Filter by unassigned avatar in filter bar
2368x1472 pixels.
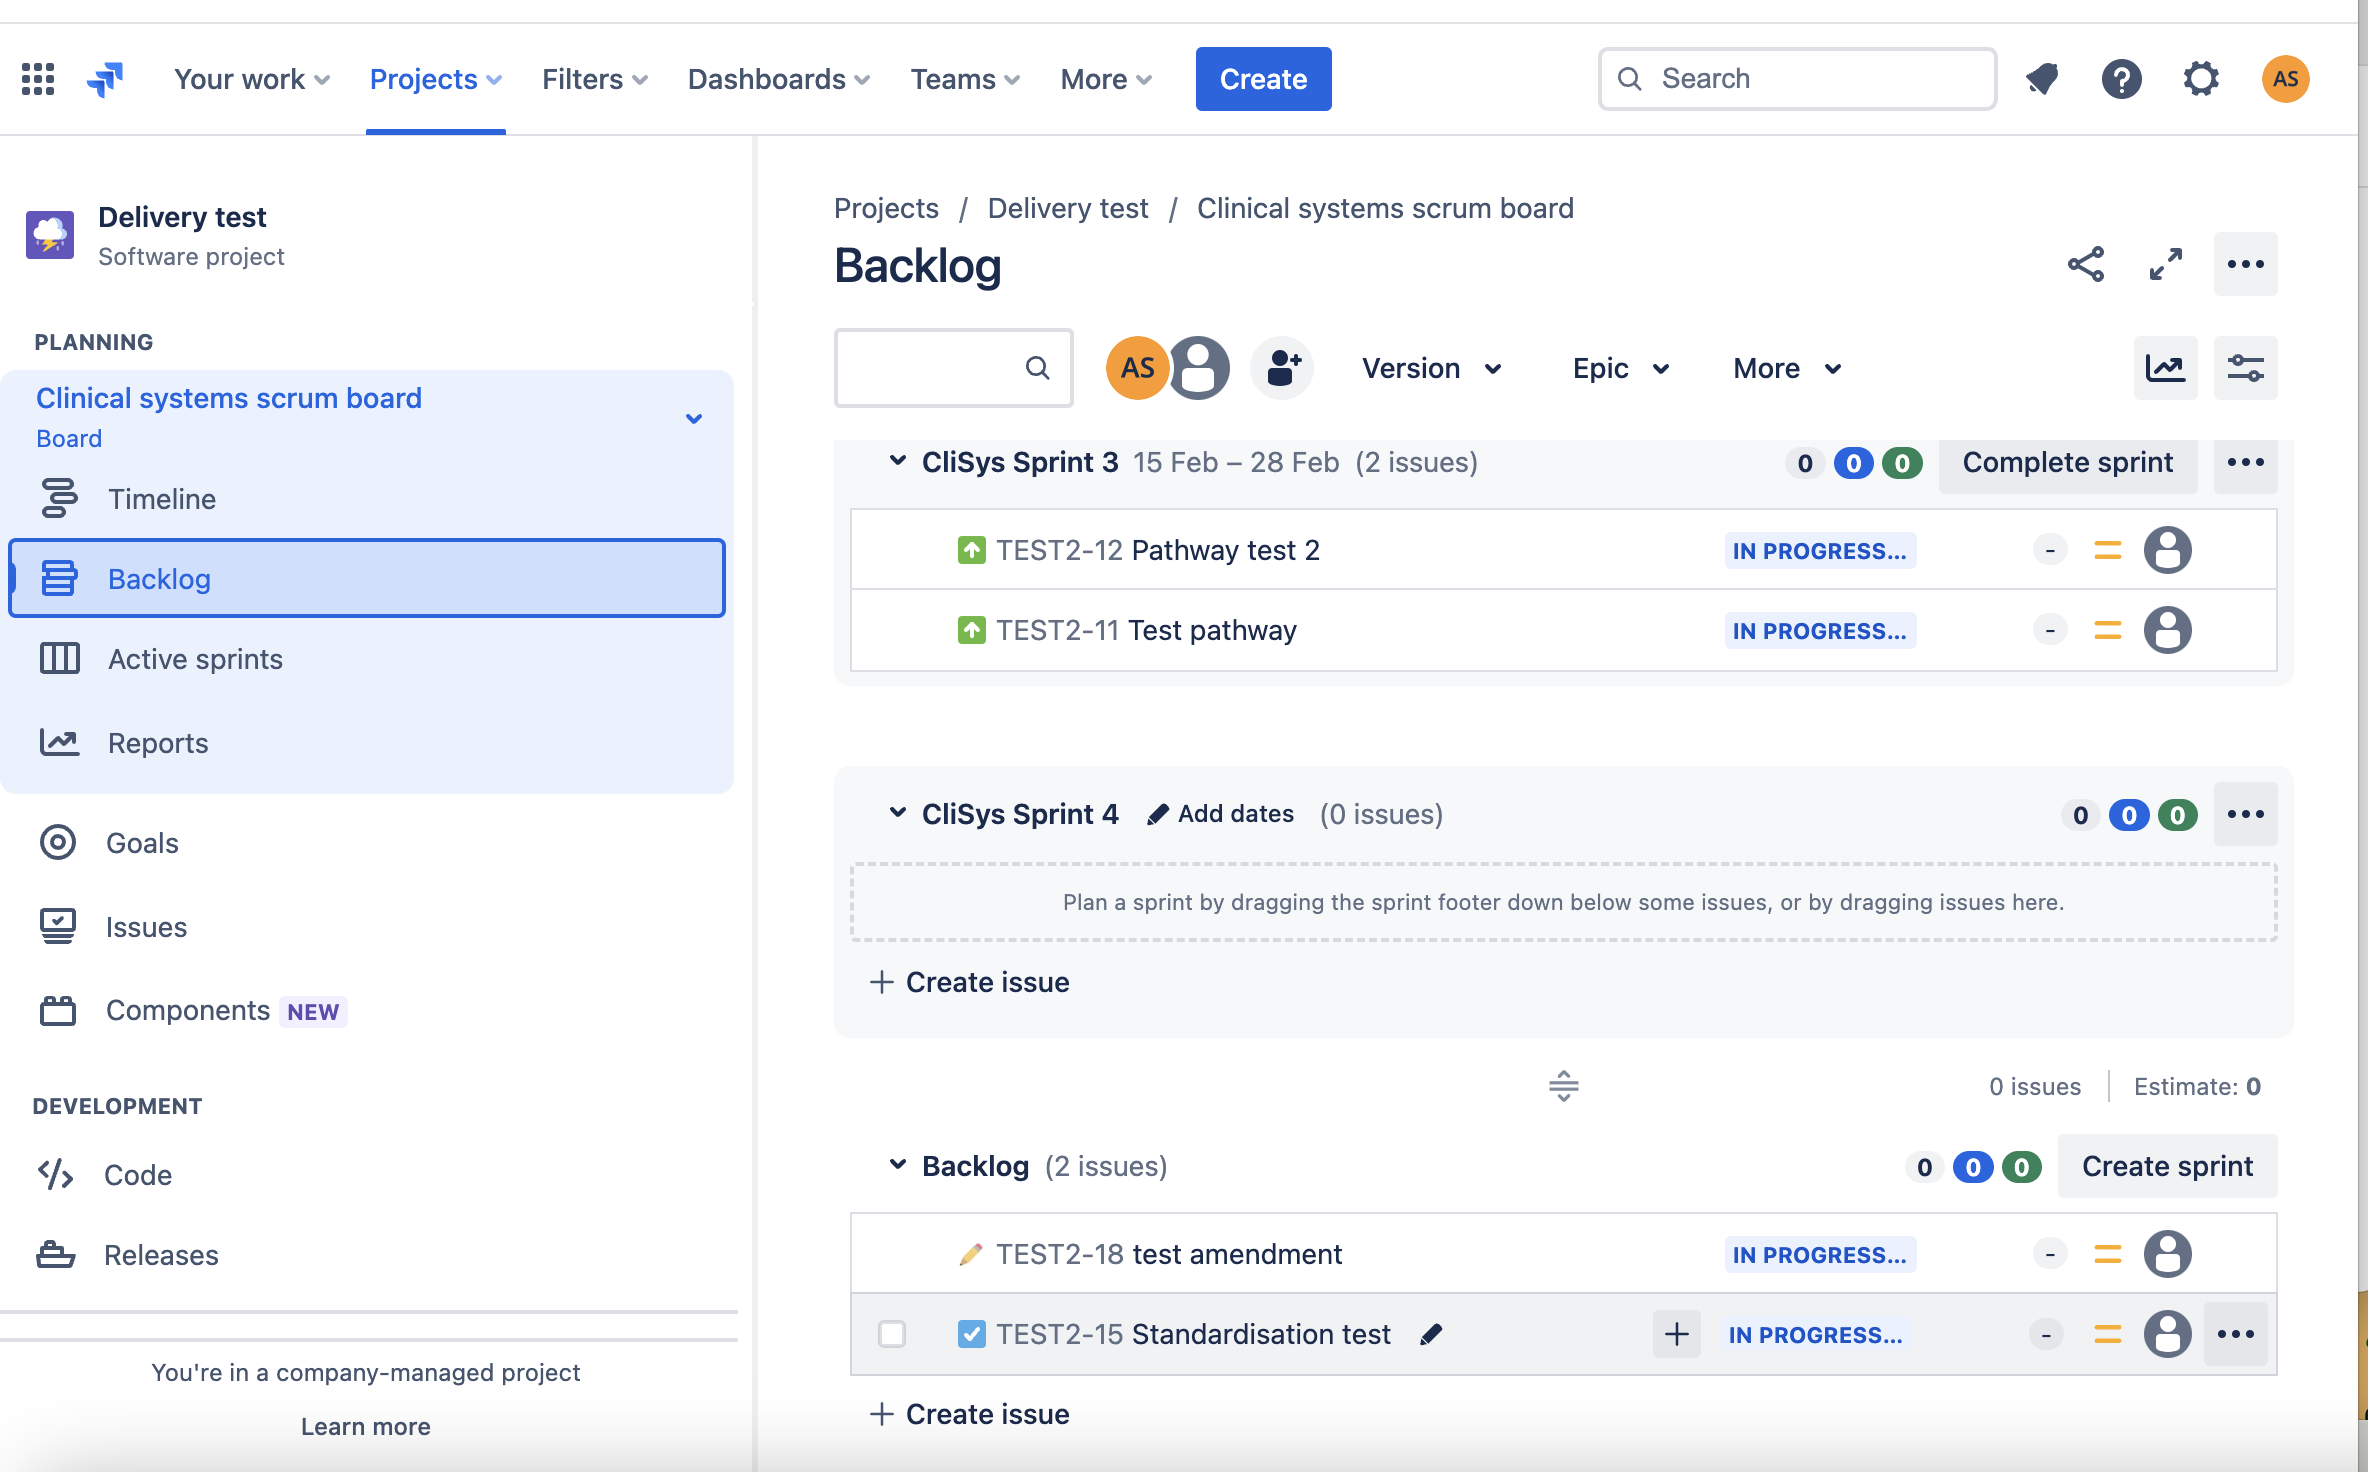pyautogui.click(x=1199, y=369)
